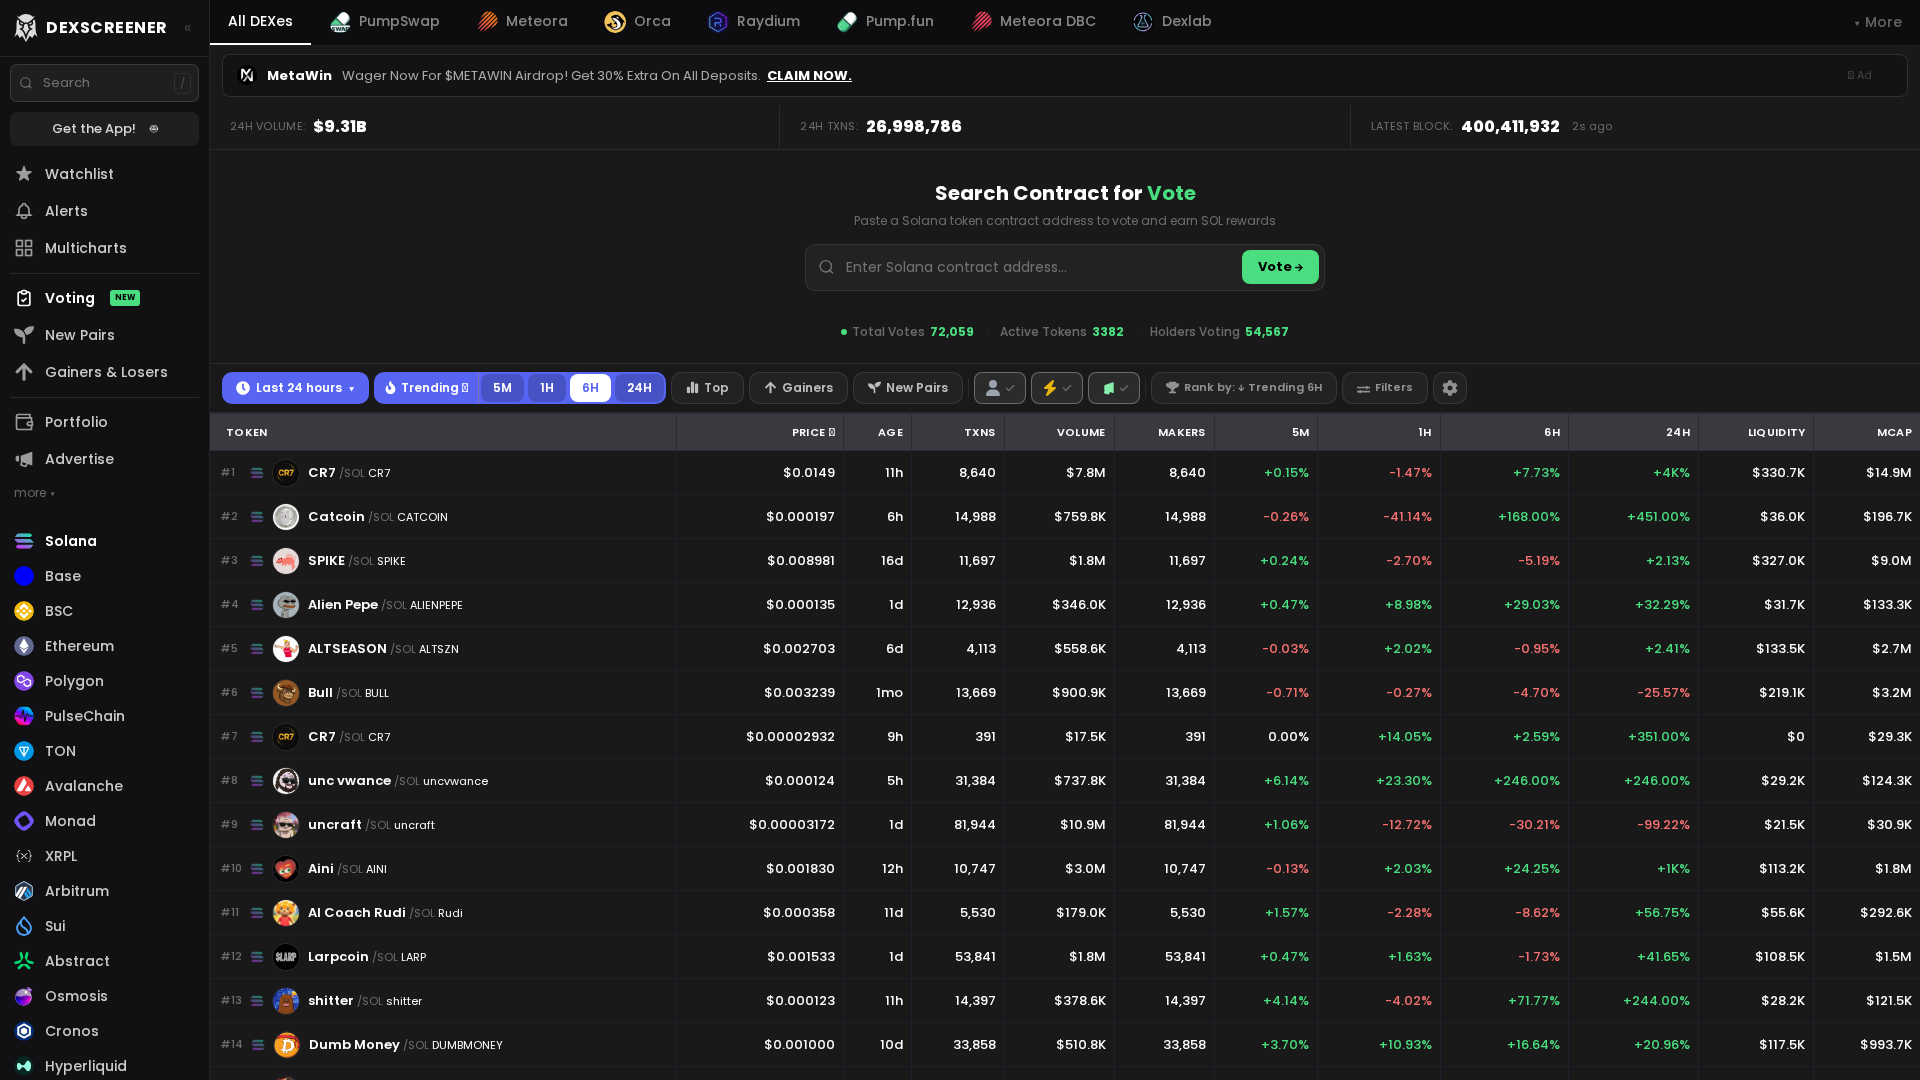Open table settings gear

(1450, 388)
